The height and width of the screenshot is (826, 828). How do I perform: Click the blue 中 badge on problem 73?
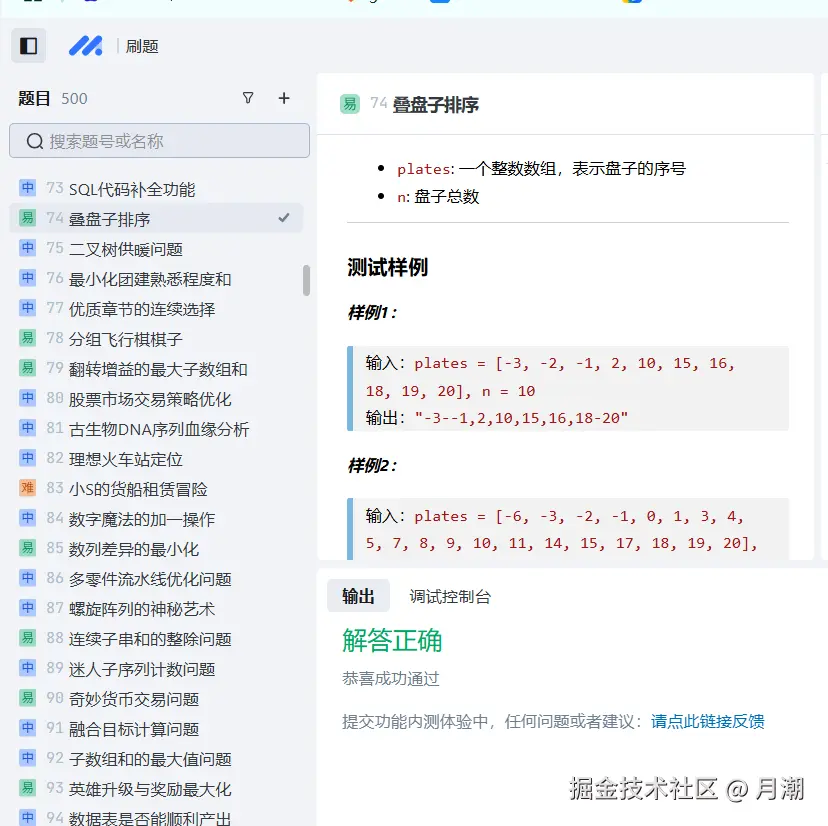[27, 188]
